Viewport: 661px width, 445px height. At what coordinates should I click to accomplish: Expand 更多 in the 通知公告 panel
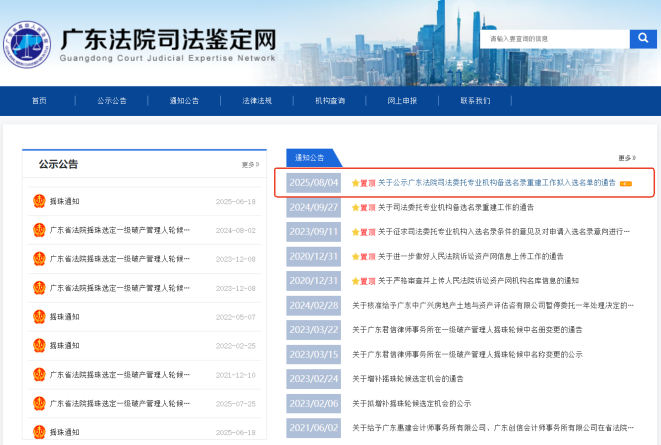pyautogui.click(x=626, y=158)
